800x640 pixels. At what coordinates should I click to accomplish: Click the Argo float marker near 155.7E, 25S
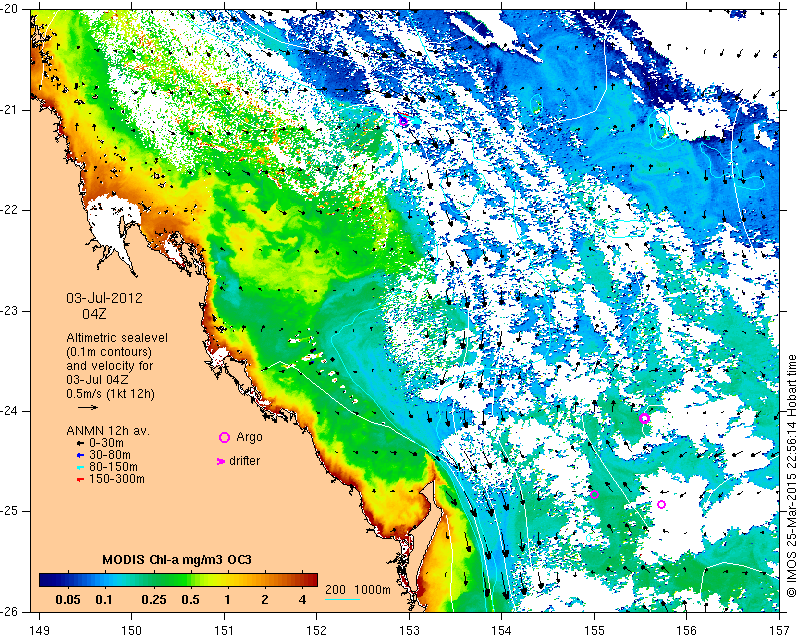click(x=662, y=505)
